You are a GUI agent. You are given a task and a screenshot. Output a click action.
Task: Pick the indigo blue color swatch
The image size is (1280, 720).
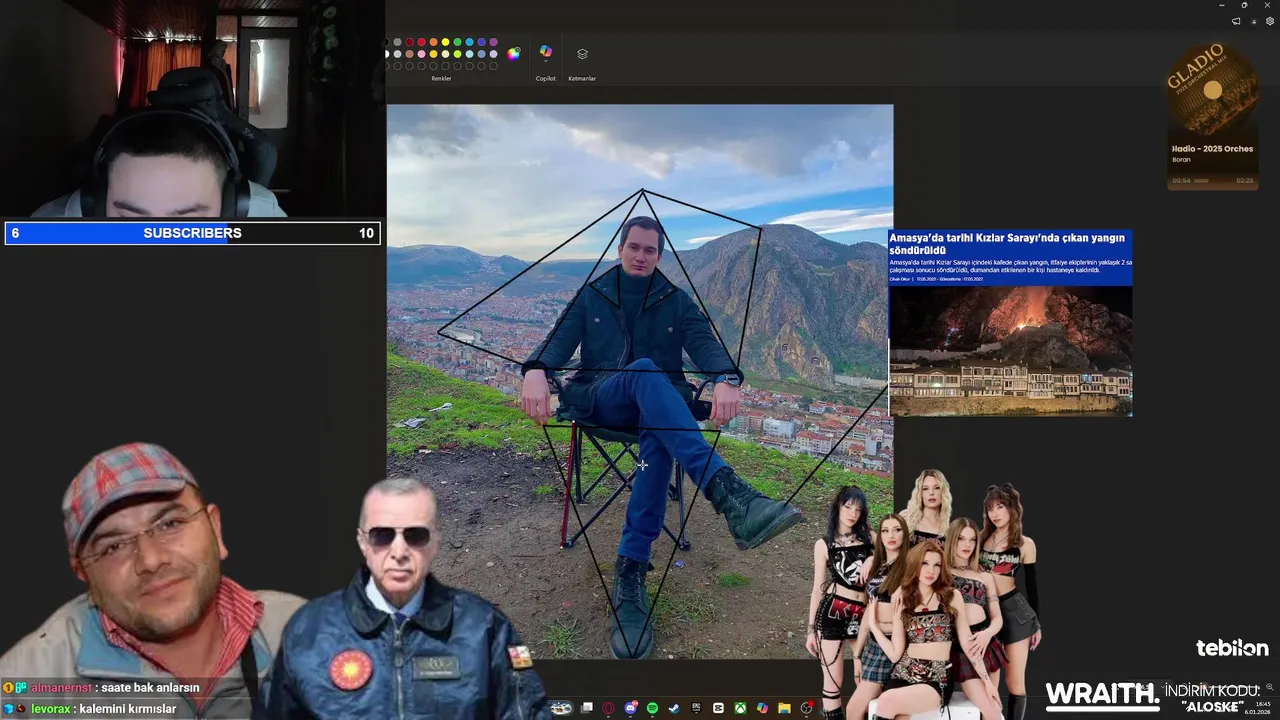481,42
